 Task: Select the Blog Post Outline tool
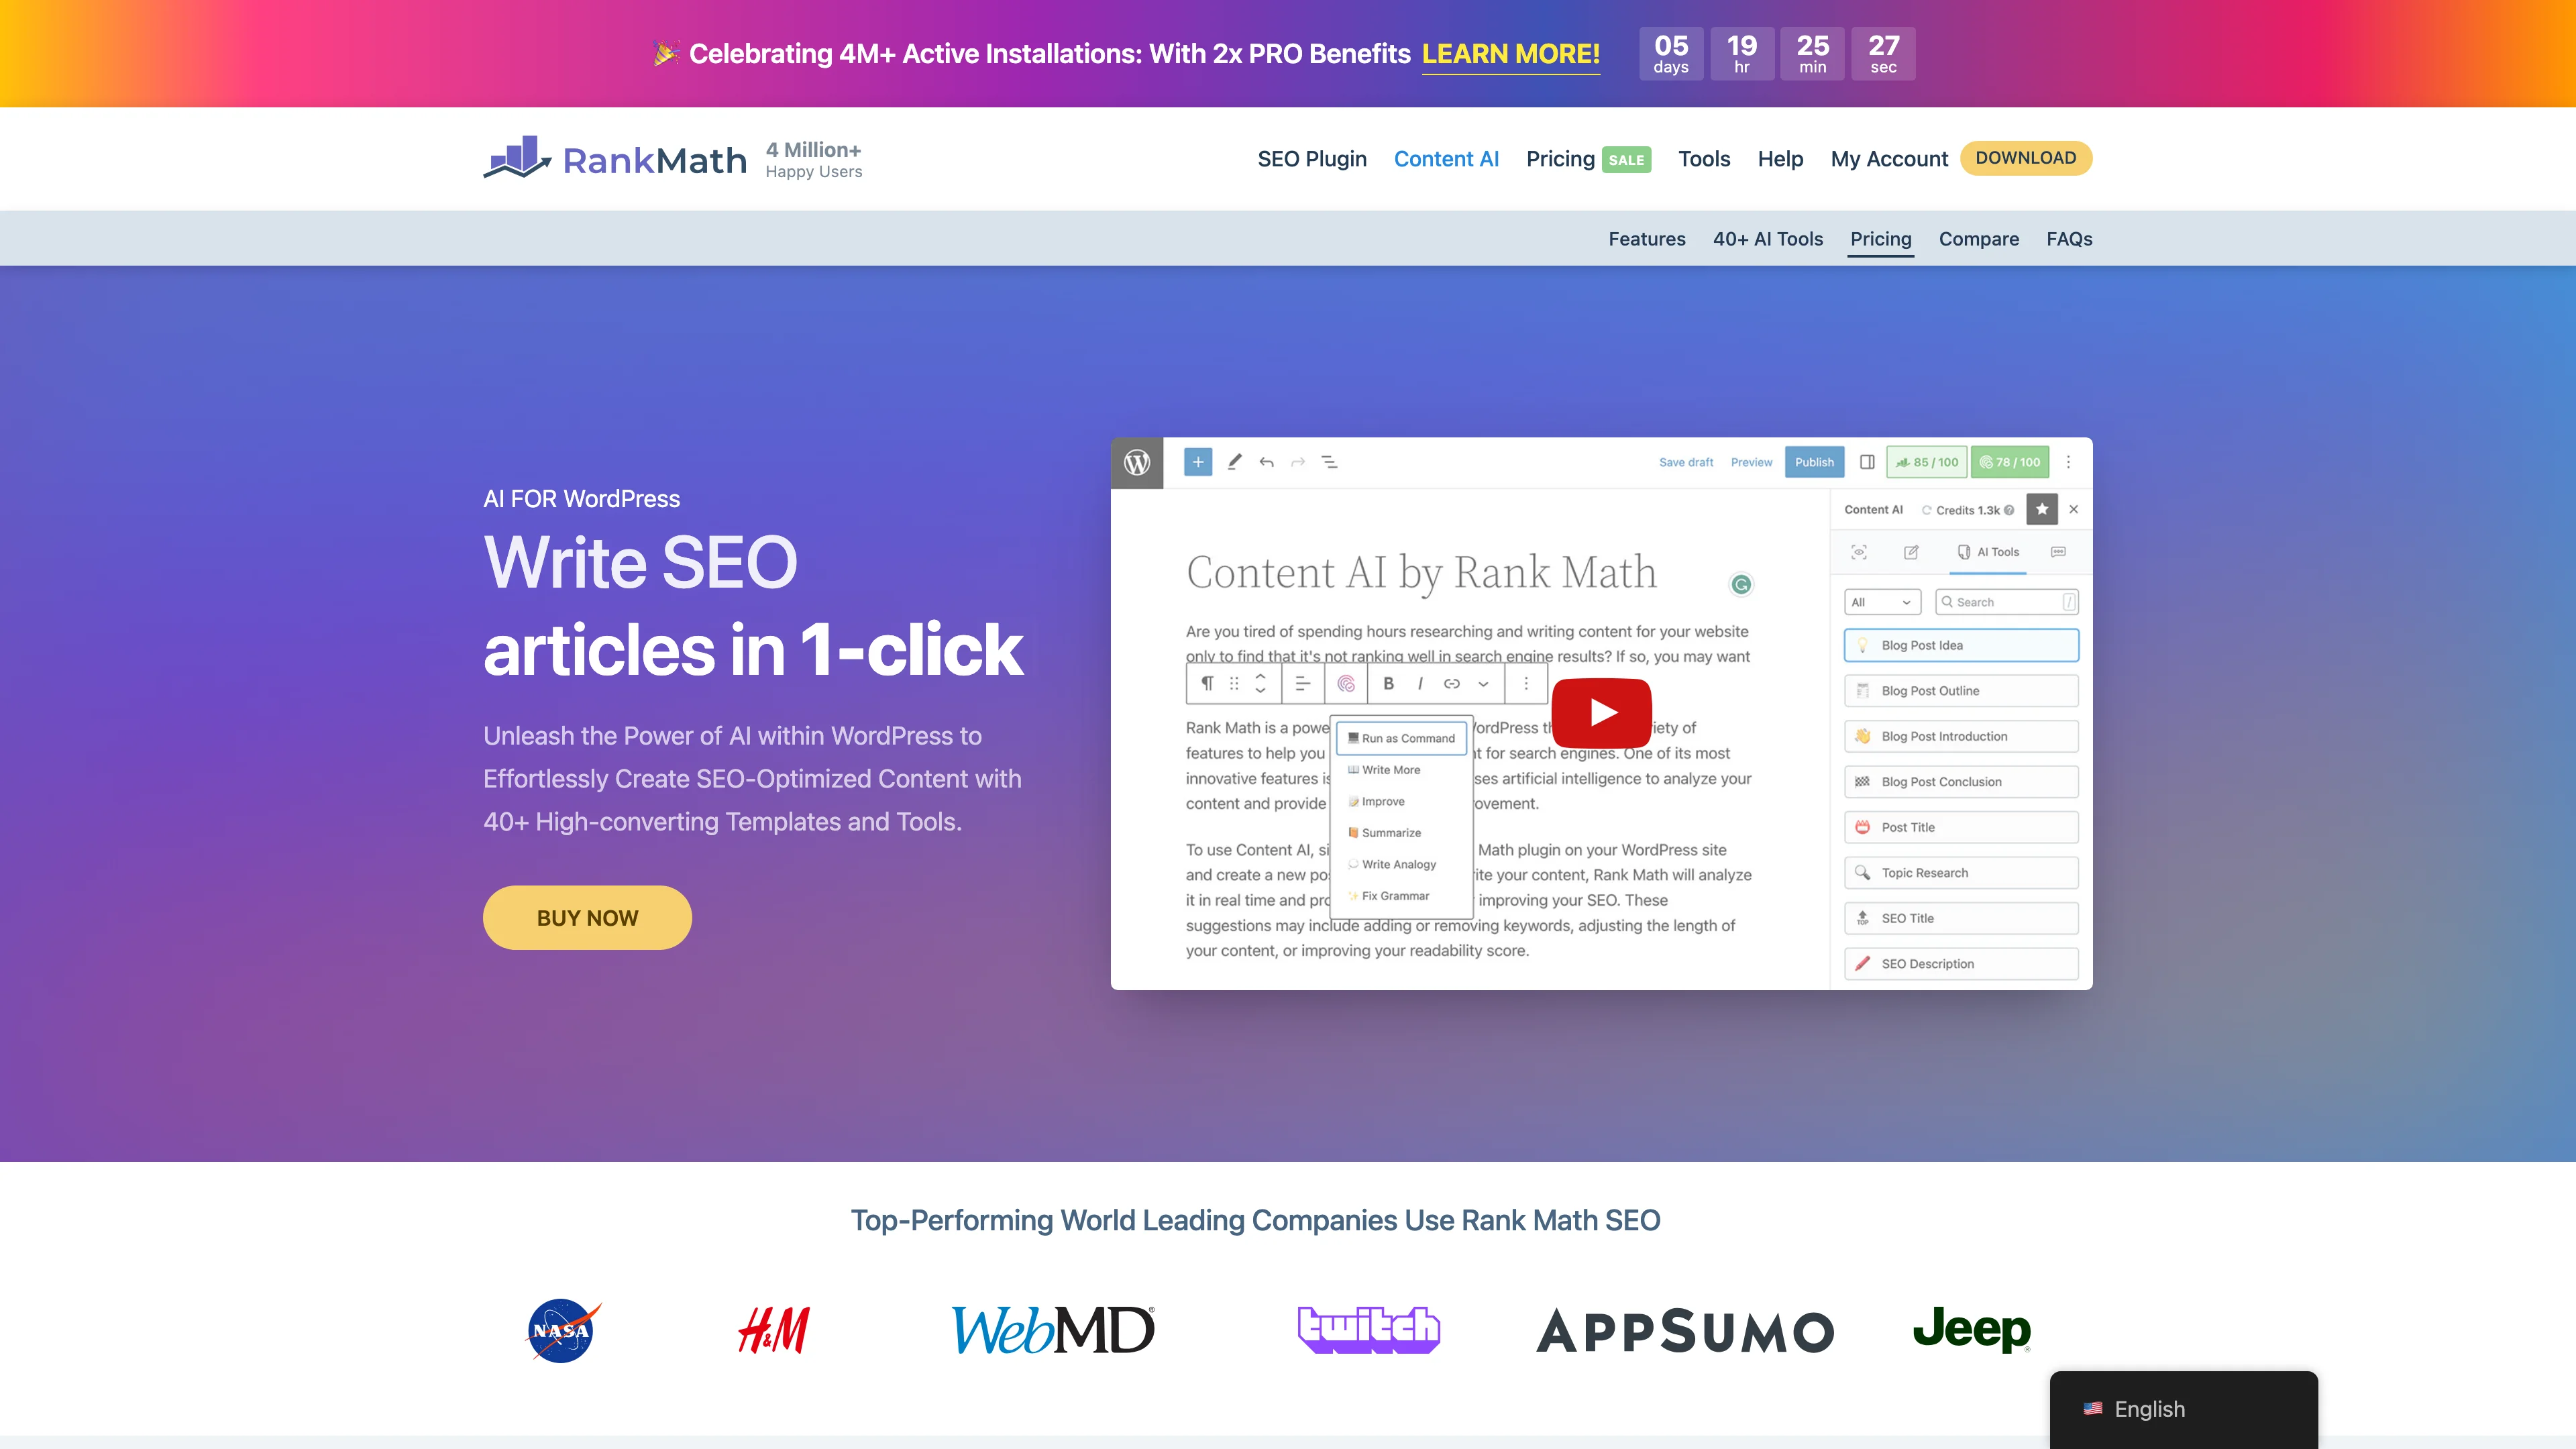[x=1961, y=691]
